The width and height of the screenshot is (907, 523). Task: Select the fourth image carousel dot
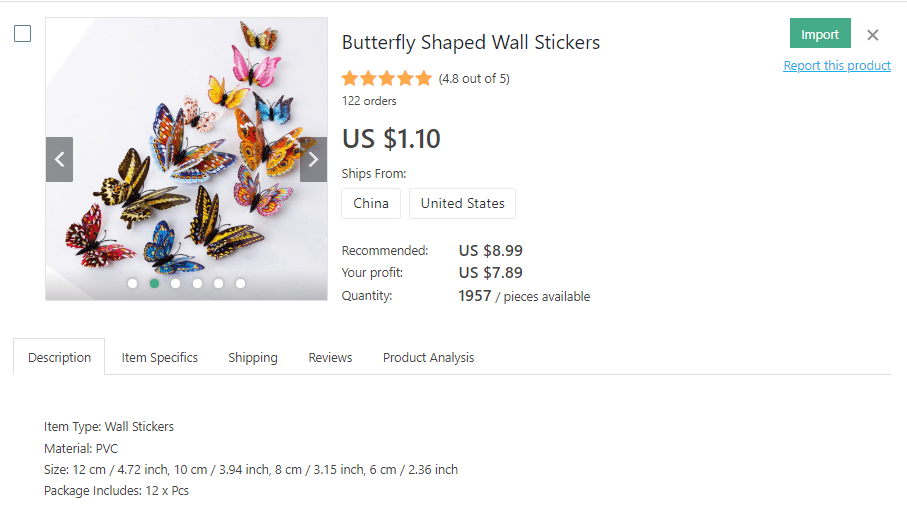click(197, 283)
